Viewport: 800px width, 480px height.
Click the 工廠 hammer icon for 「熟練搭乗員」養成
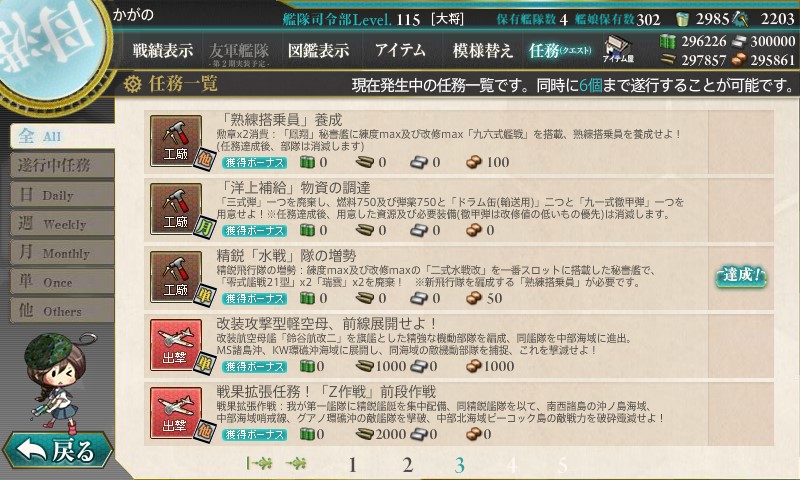[176, 141]
